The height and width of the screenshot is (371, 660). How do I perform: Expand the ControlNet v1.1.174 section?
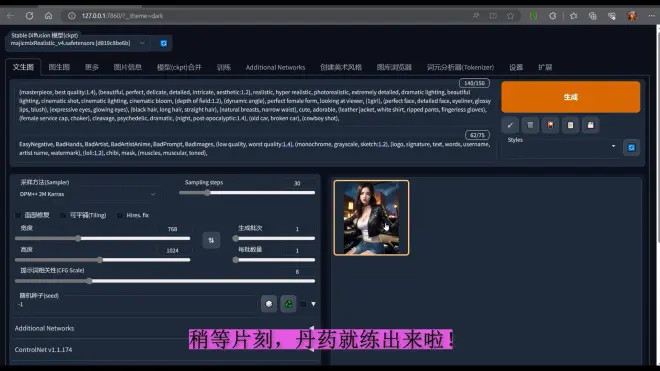164,350
